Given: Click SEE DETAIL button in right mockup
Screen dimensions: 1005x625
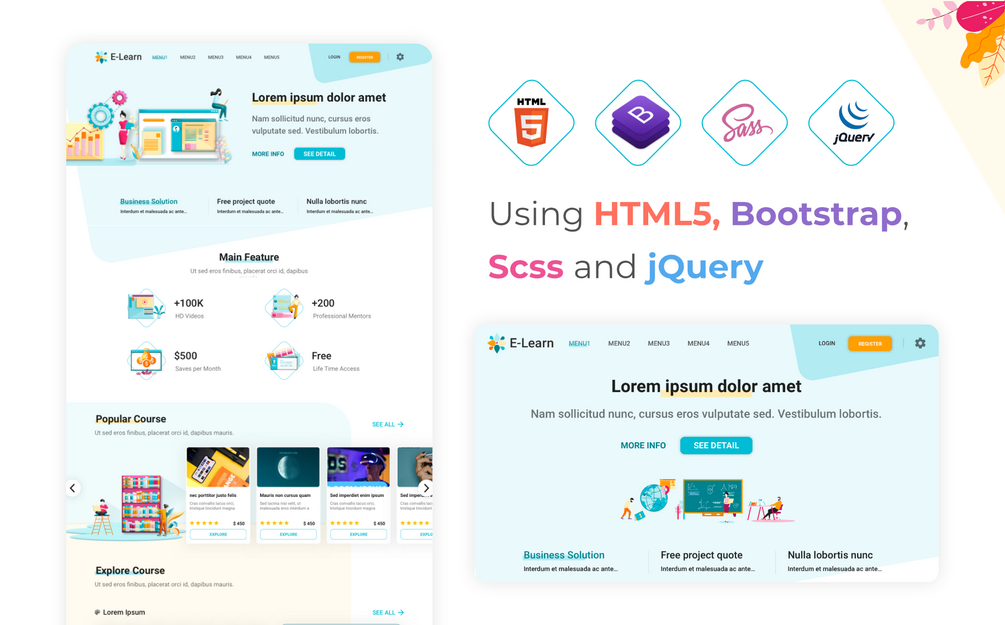Looking at the screenshot, I should [716, 446].
